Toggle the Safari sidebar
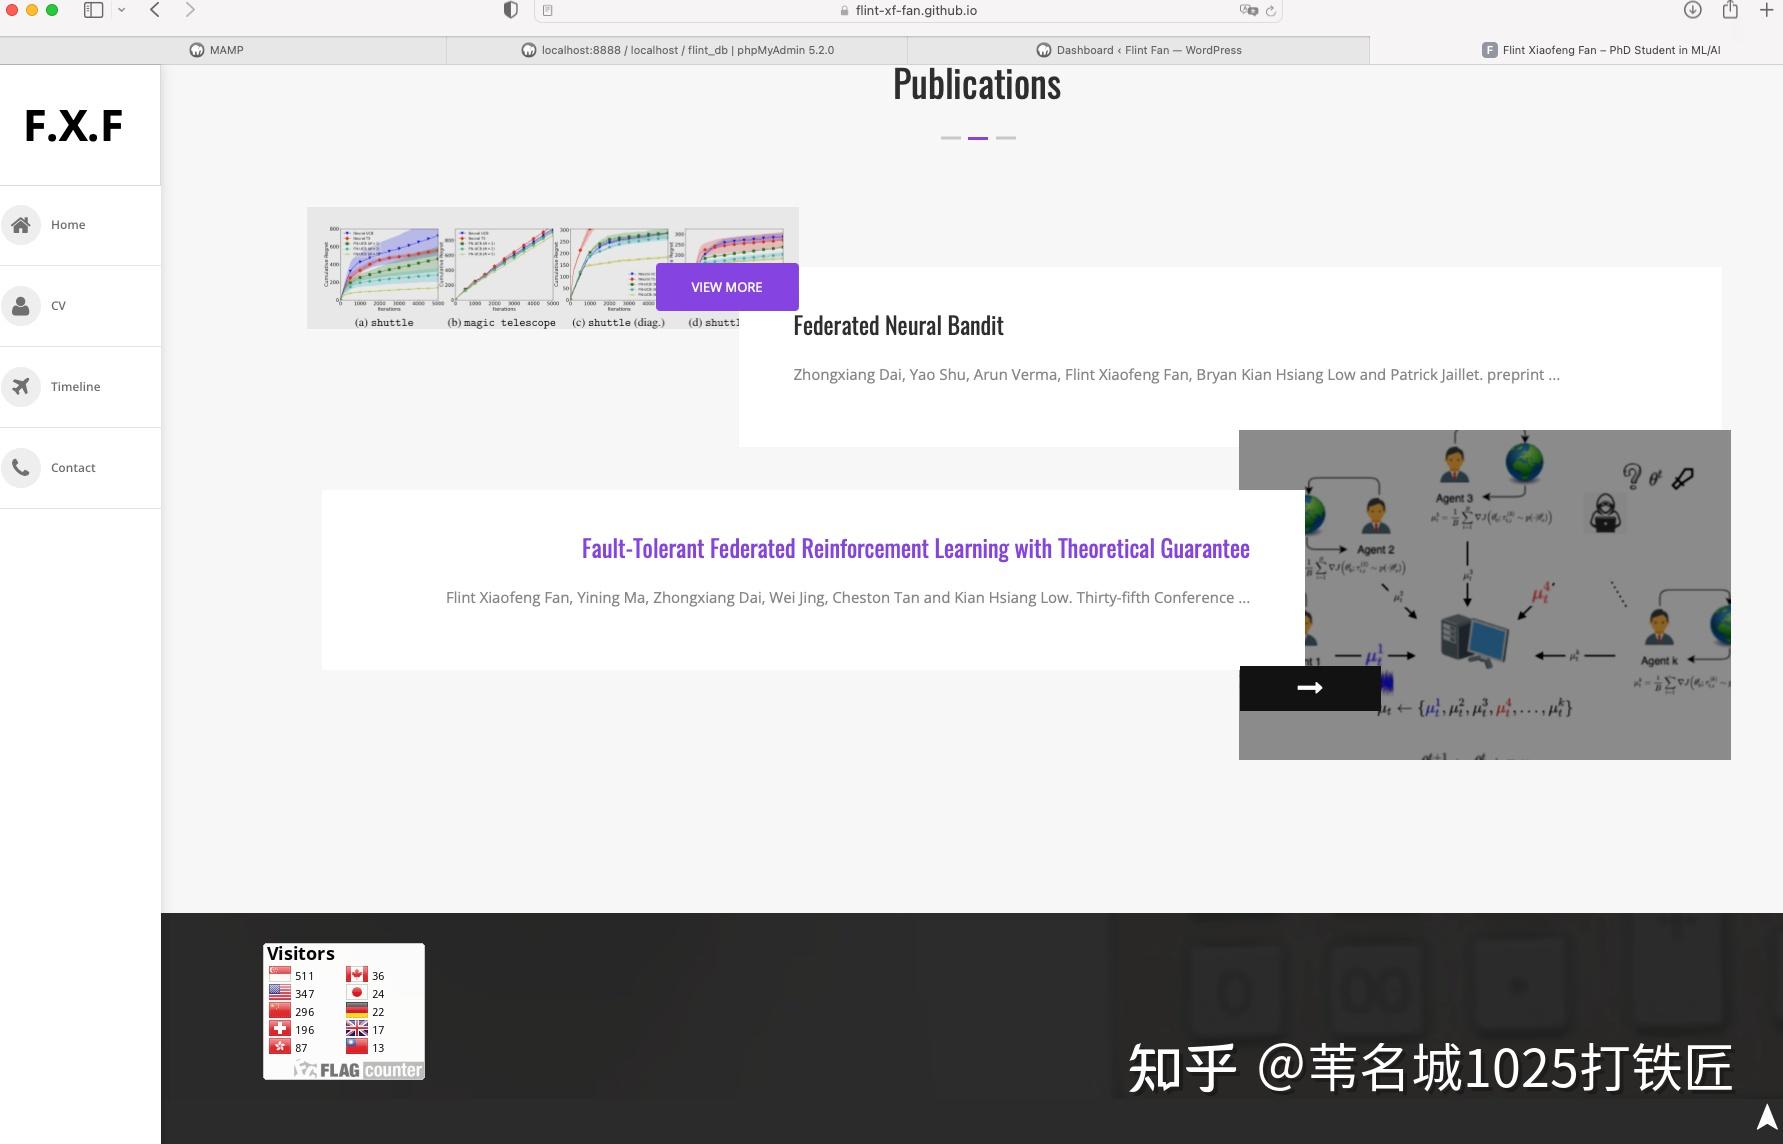The height and width of the screenshot is (1144, 1783). click(x=93, y=10)
